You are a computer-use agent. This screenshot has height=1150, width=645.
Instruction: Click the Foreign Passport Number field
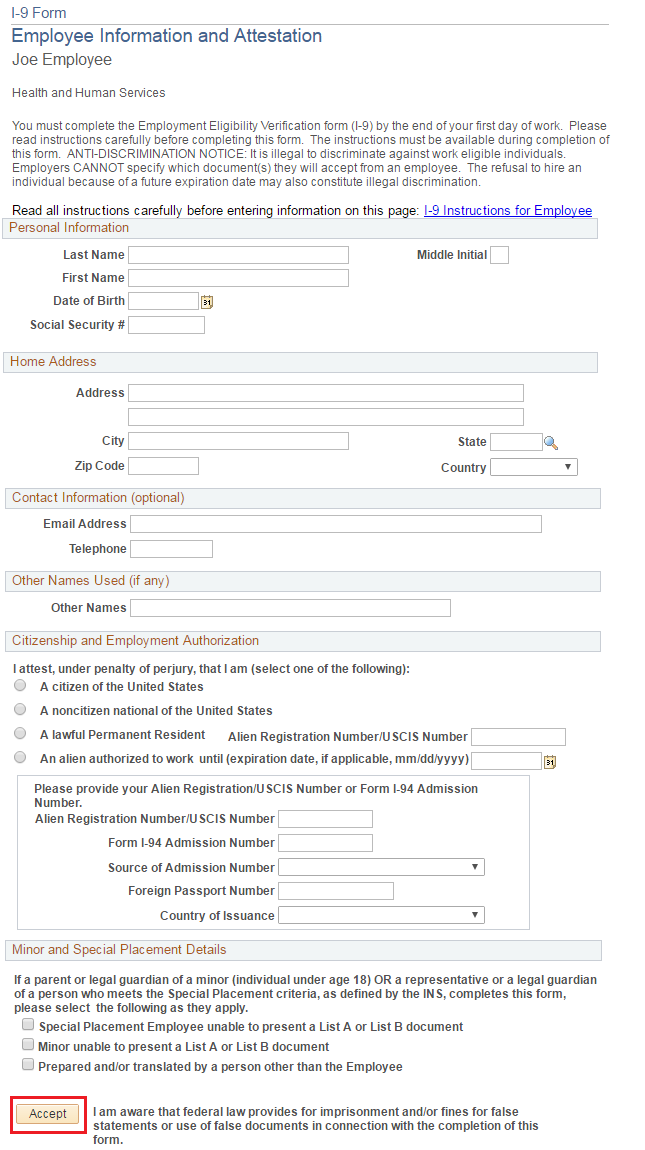coord(335,891)
